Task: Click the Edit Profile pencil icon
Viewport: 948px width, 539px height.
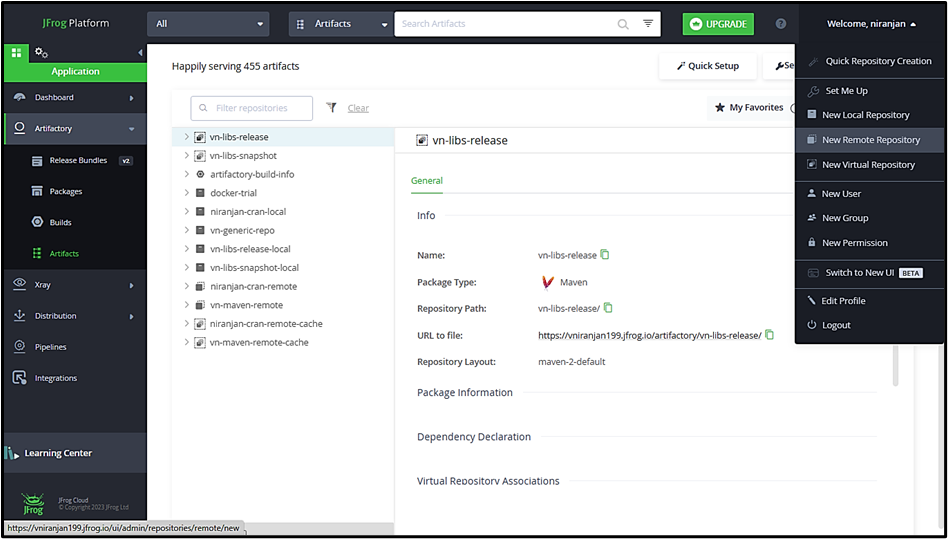Action: [x=812, y=301]
